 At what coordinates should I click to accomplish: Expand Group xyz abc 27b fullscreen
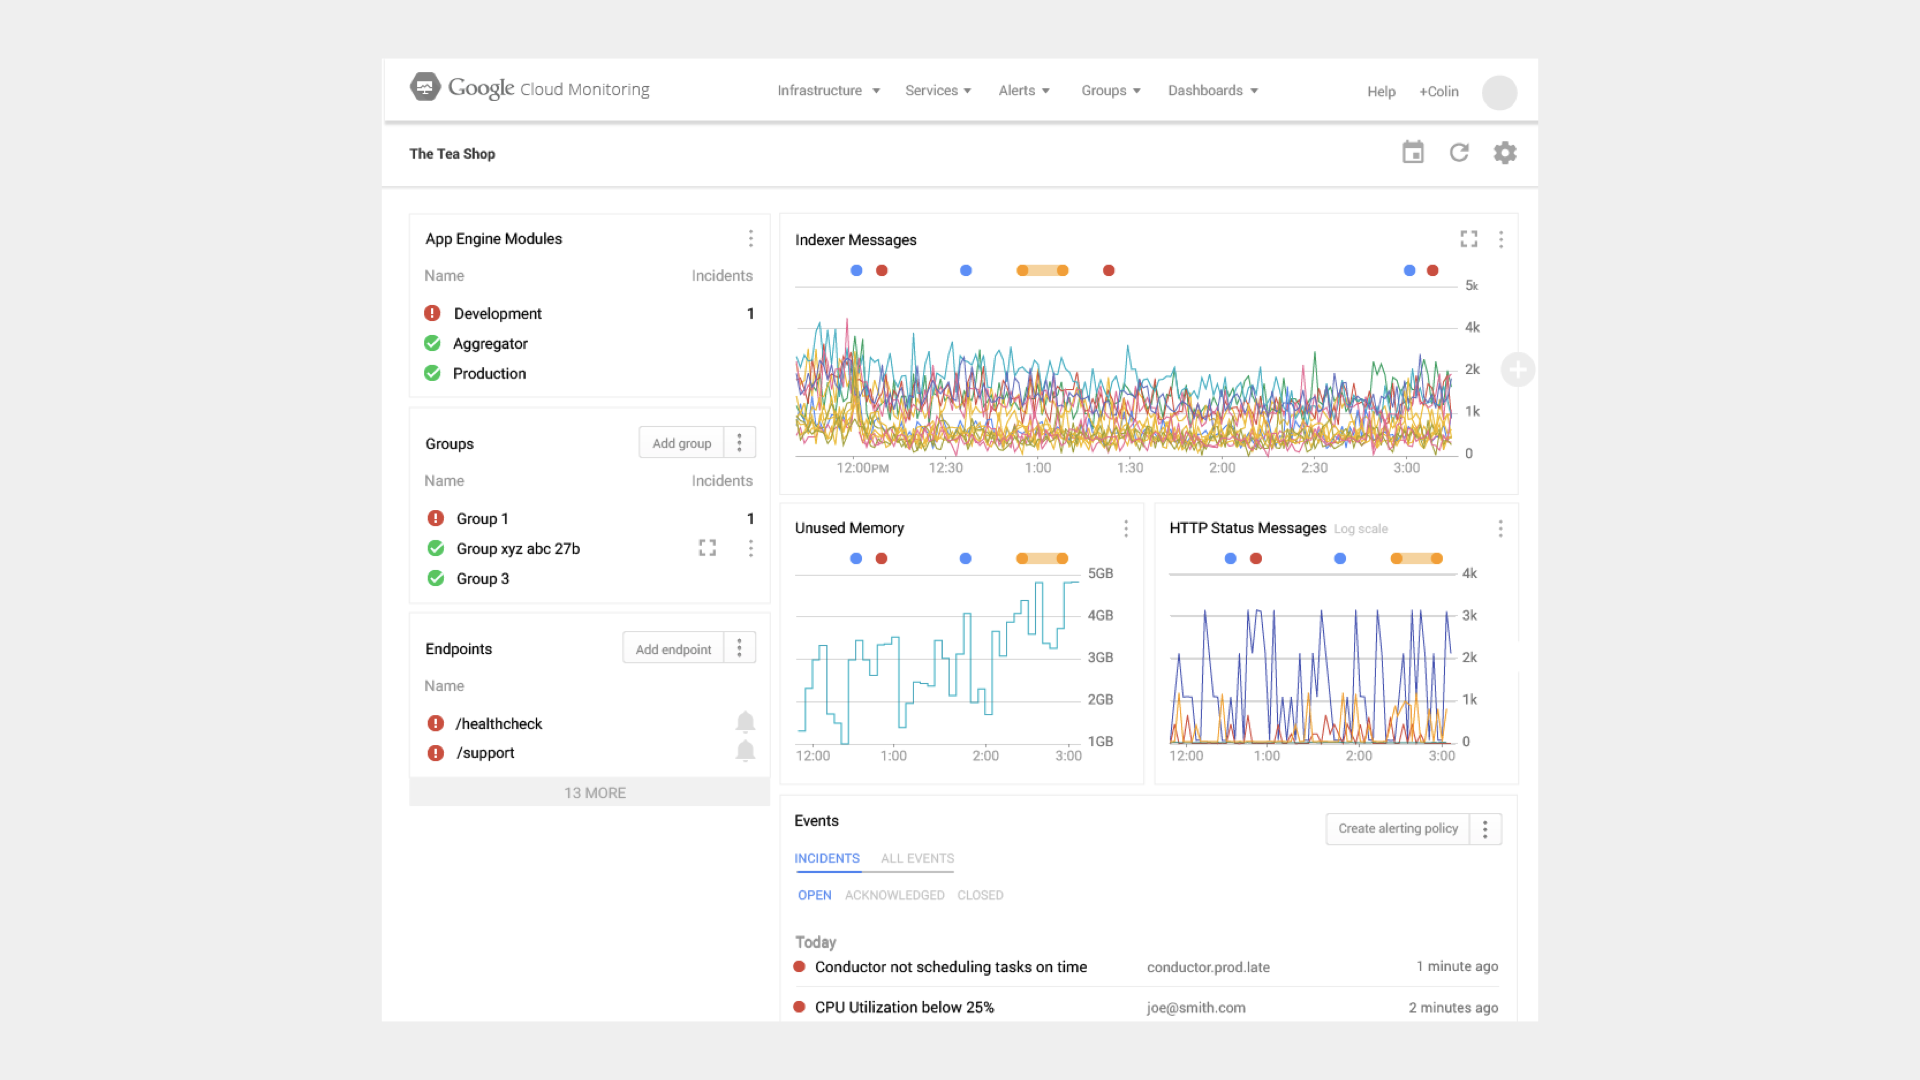707,548
